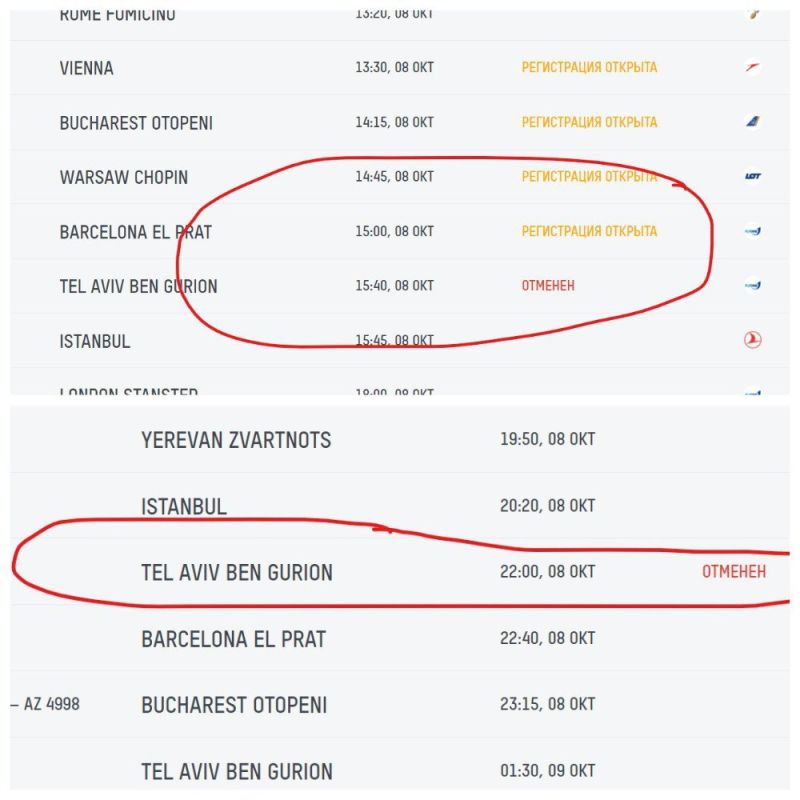
Task: Select Tel Aviv Ben Gurion 01:30 flight
Action: tap(237, 772)
